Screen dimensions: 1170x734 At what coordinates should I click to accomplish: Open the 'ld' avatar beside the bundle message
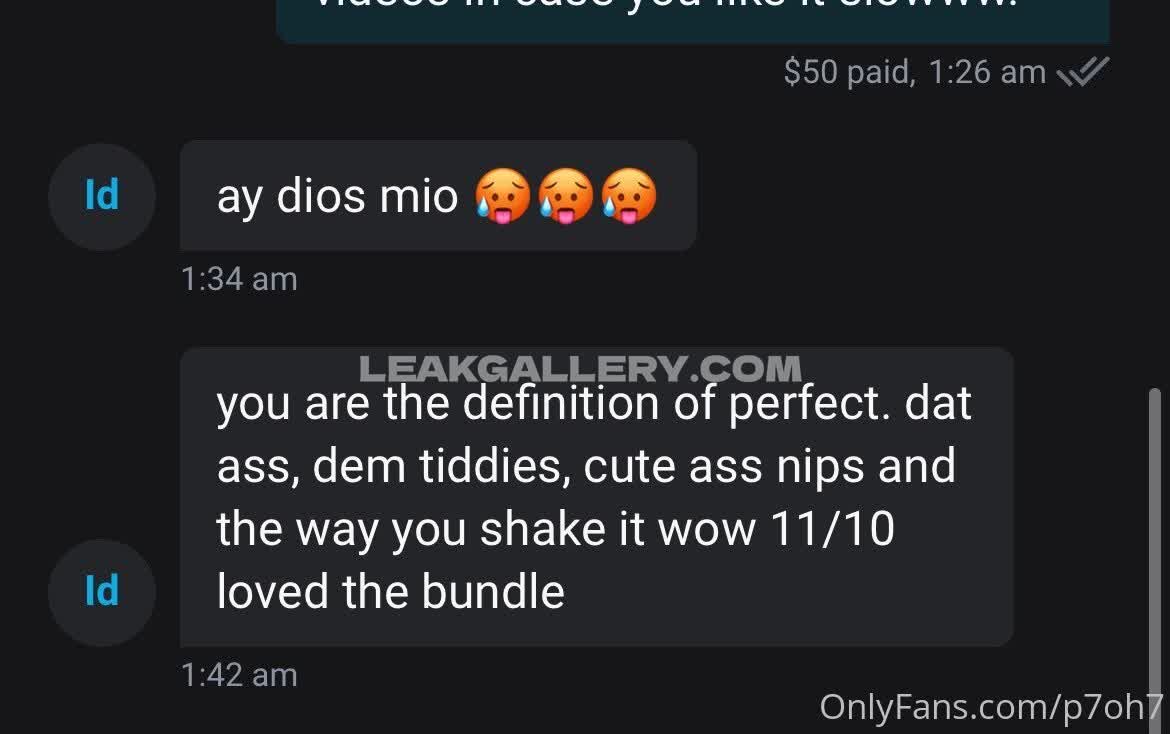102,592
